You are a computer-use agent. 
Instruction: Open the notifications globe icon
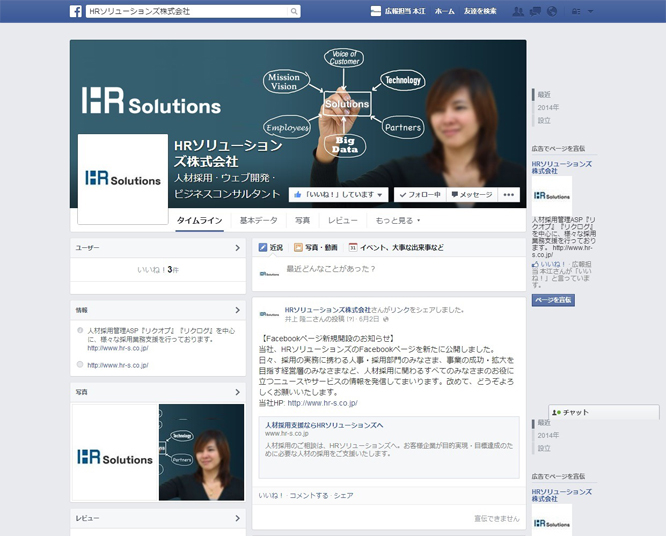552,11
